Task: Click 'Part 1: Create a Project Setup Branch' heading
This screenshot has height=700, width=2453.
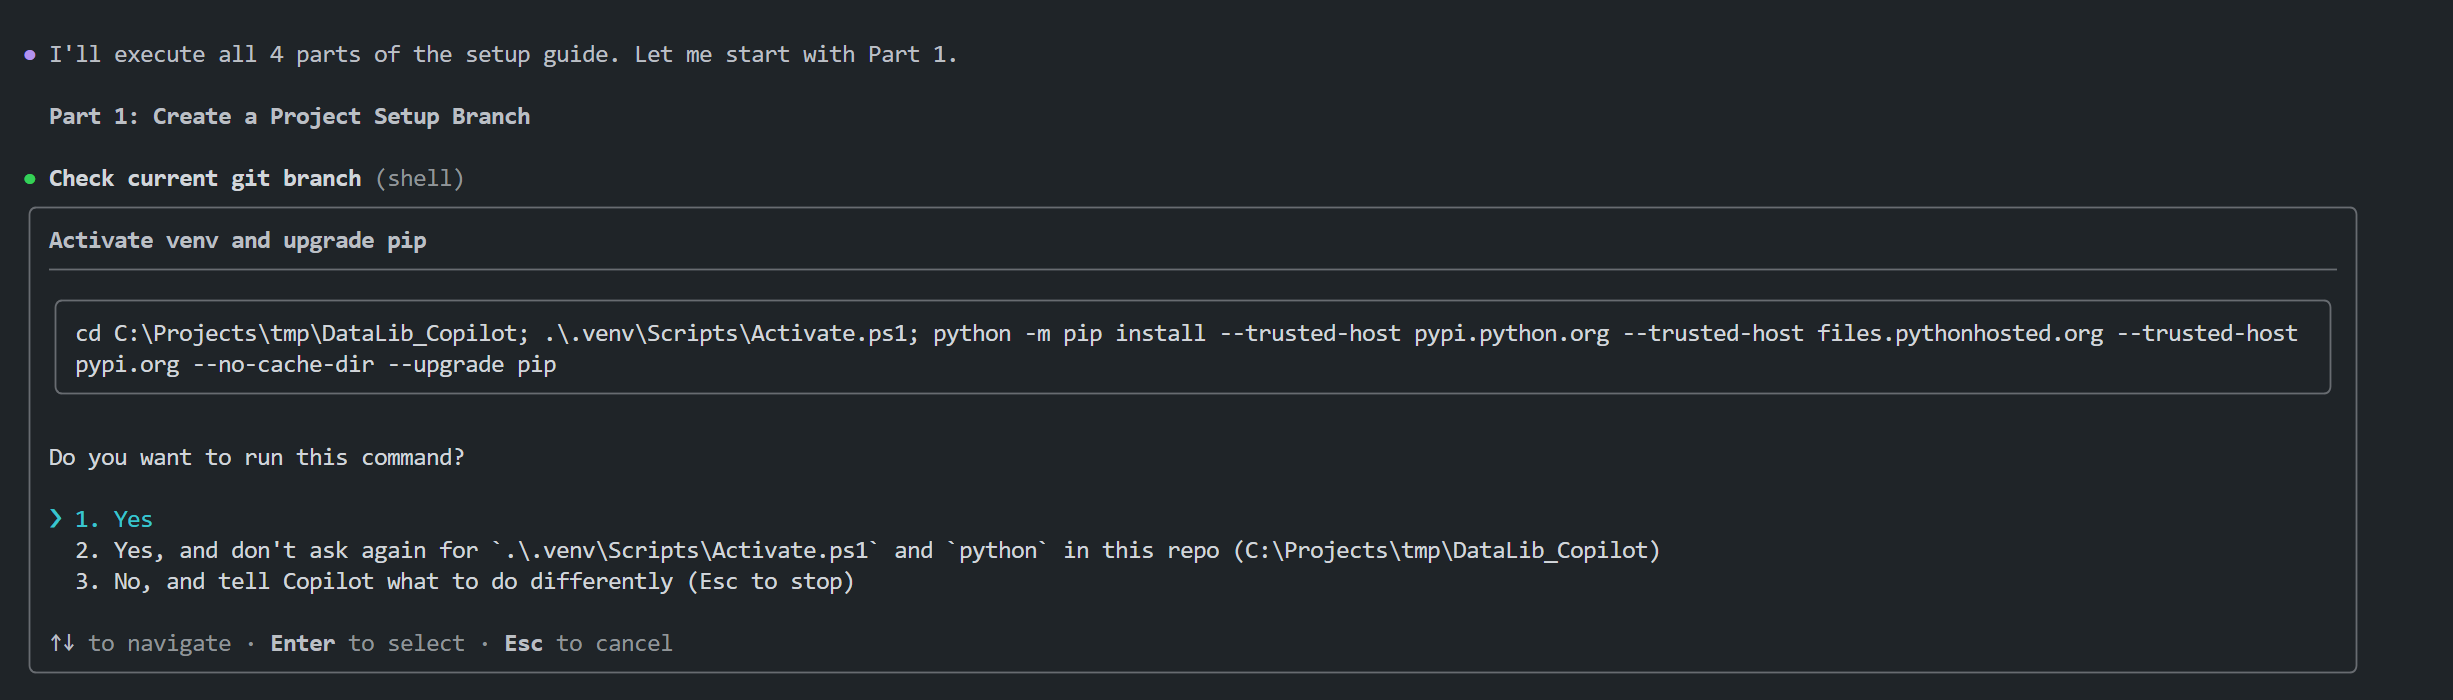Action: [290, 116]
